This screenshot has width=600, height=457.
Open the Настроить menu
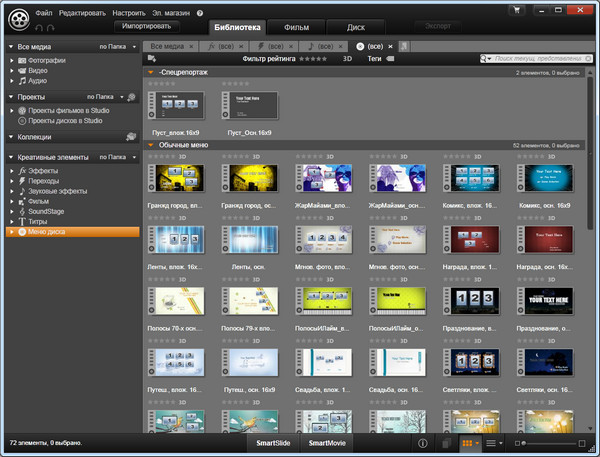pos(130,11)
